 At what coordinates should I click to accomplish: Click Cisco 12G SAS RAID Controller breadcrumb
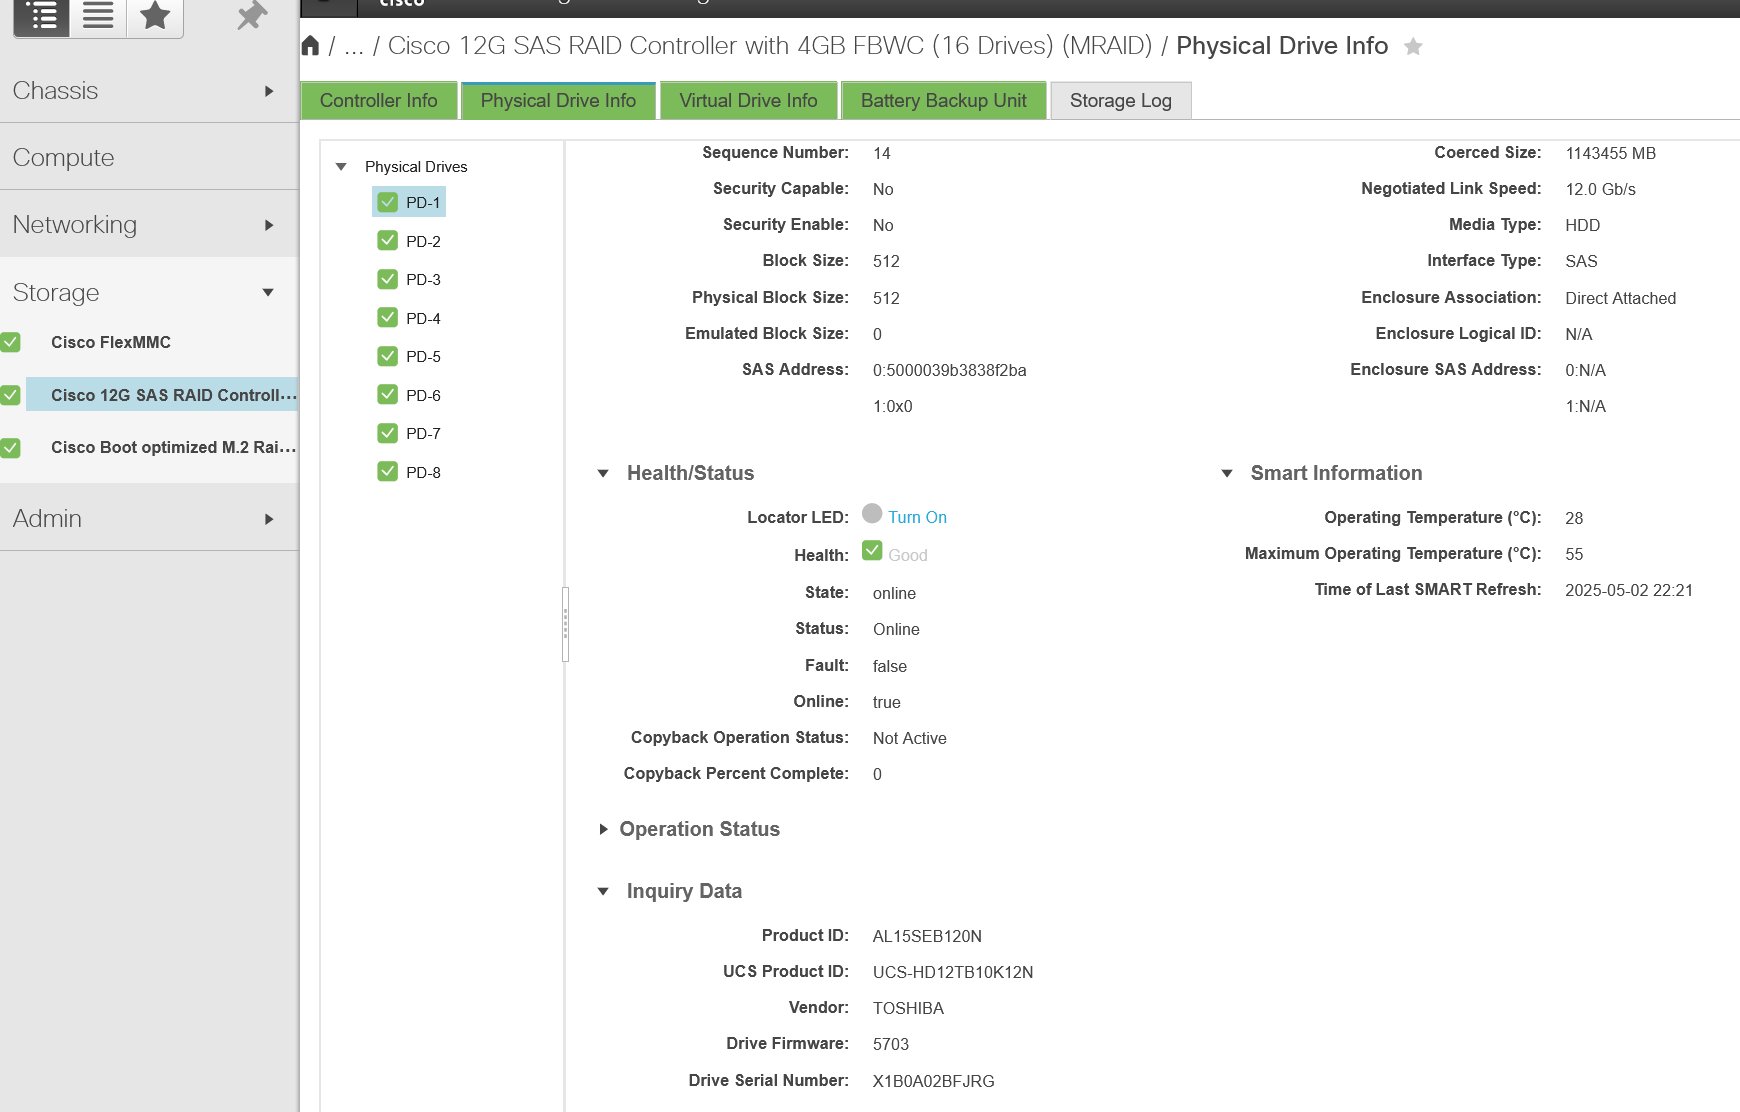click(770, 46)
